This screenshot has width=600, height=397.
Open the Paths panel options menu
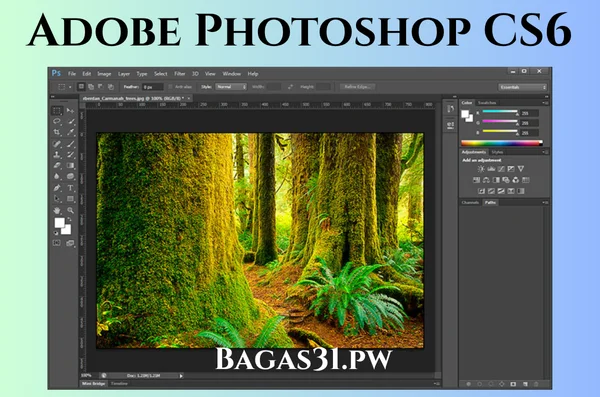[545, 203]
